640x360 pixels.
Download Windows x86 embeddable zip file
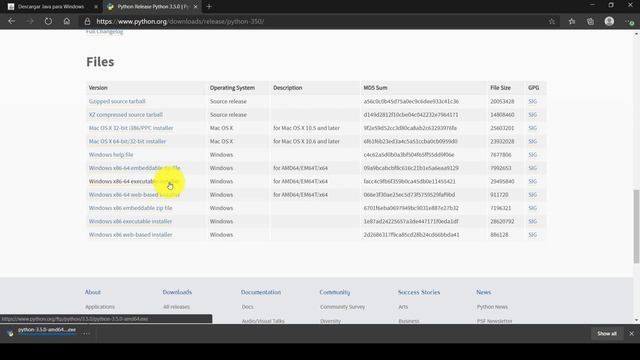(131, 208)
